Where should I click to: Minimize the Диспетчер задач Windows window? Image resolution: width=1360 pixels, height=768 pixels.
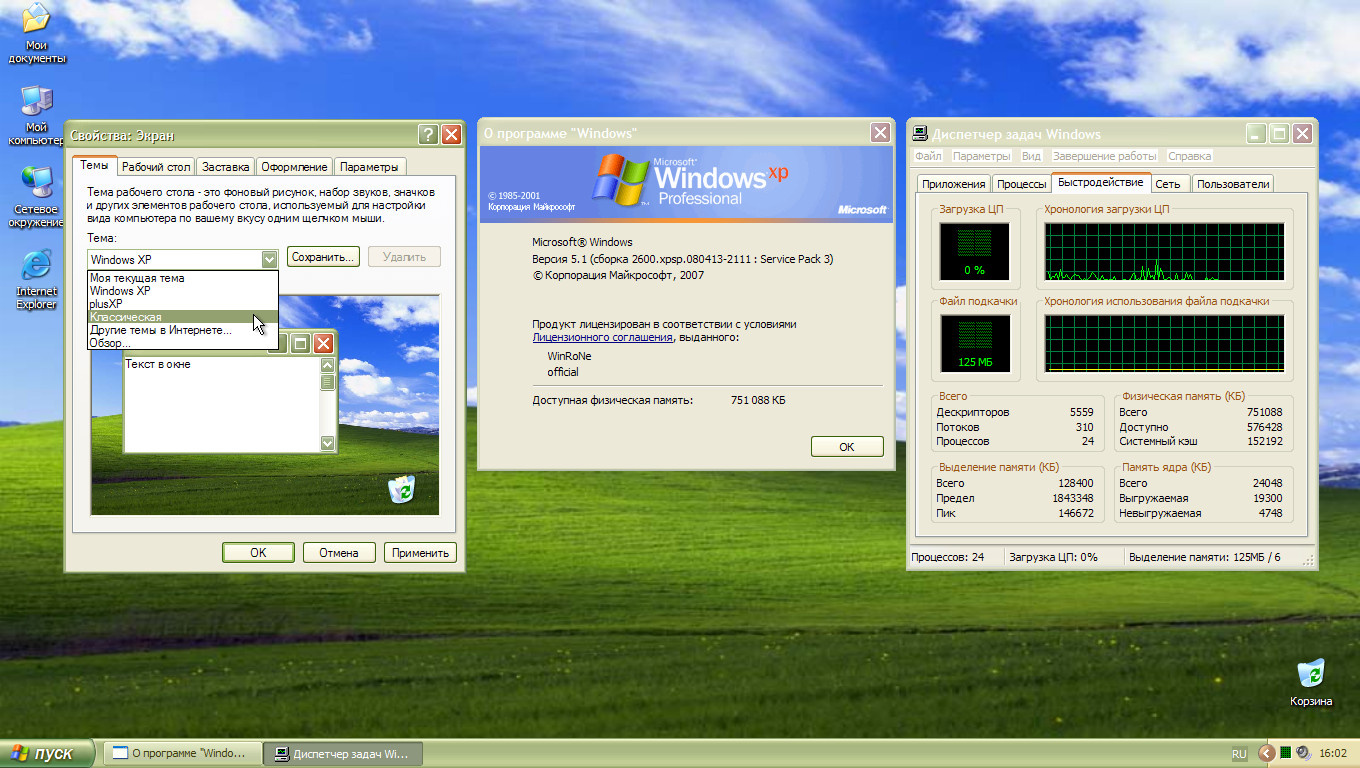pyautogui.click(x=1257, y=134)
